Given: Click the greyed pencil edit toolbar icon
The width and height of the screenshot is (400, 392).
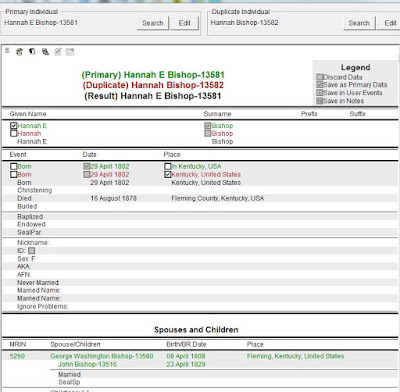Looking at the screenshot, I should [58, 51].
